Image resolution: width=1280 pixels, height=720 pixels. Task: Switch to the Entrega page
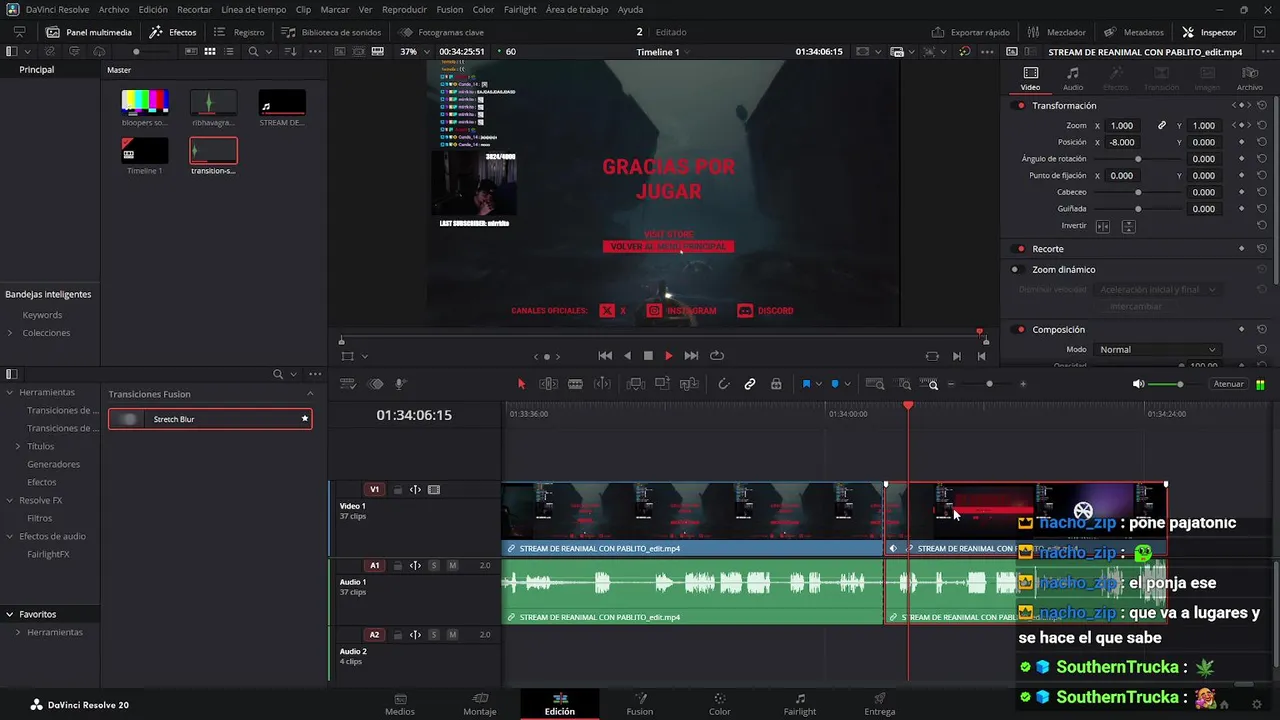pos(880,704)
